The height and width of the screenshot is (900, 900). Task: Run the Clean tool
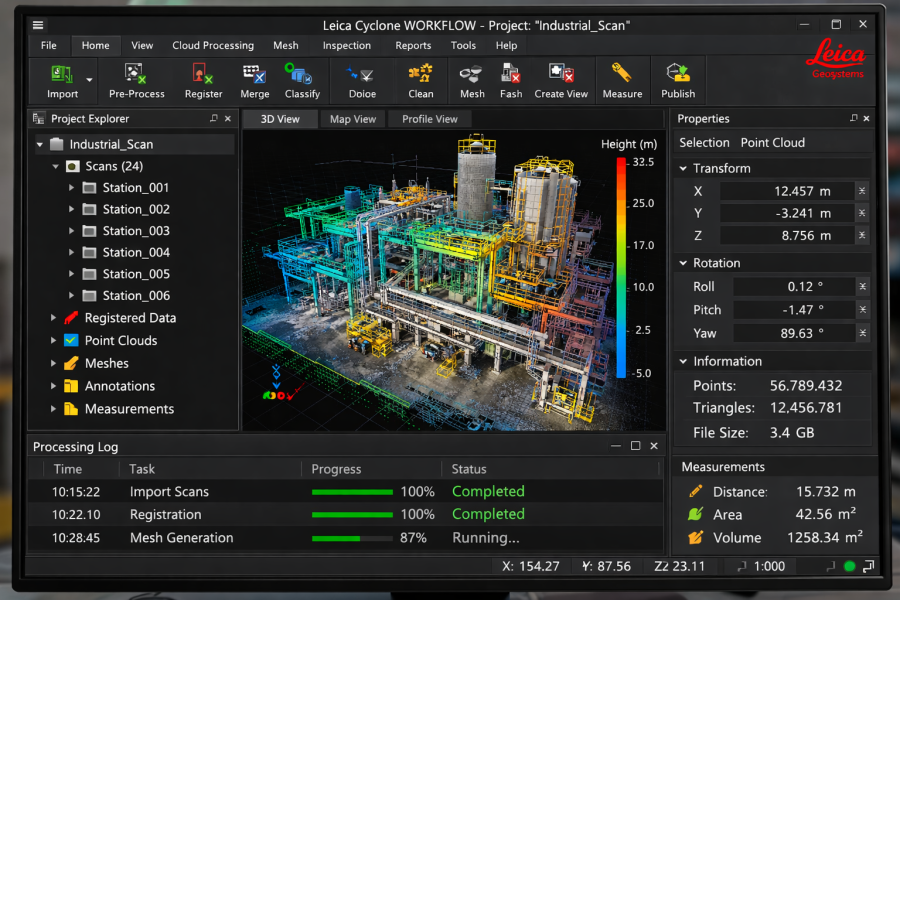click(419, 80)
